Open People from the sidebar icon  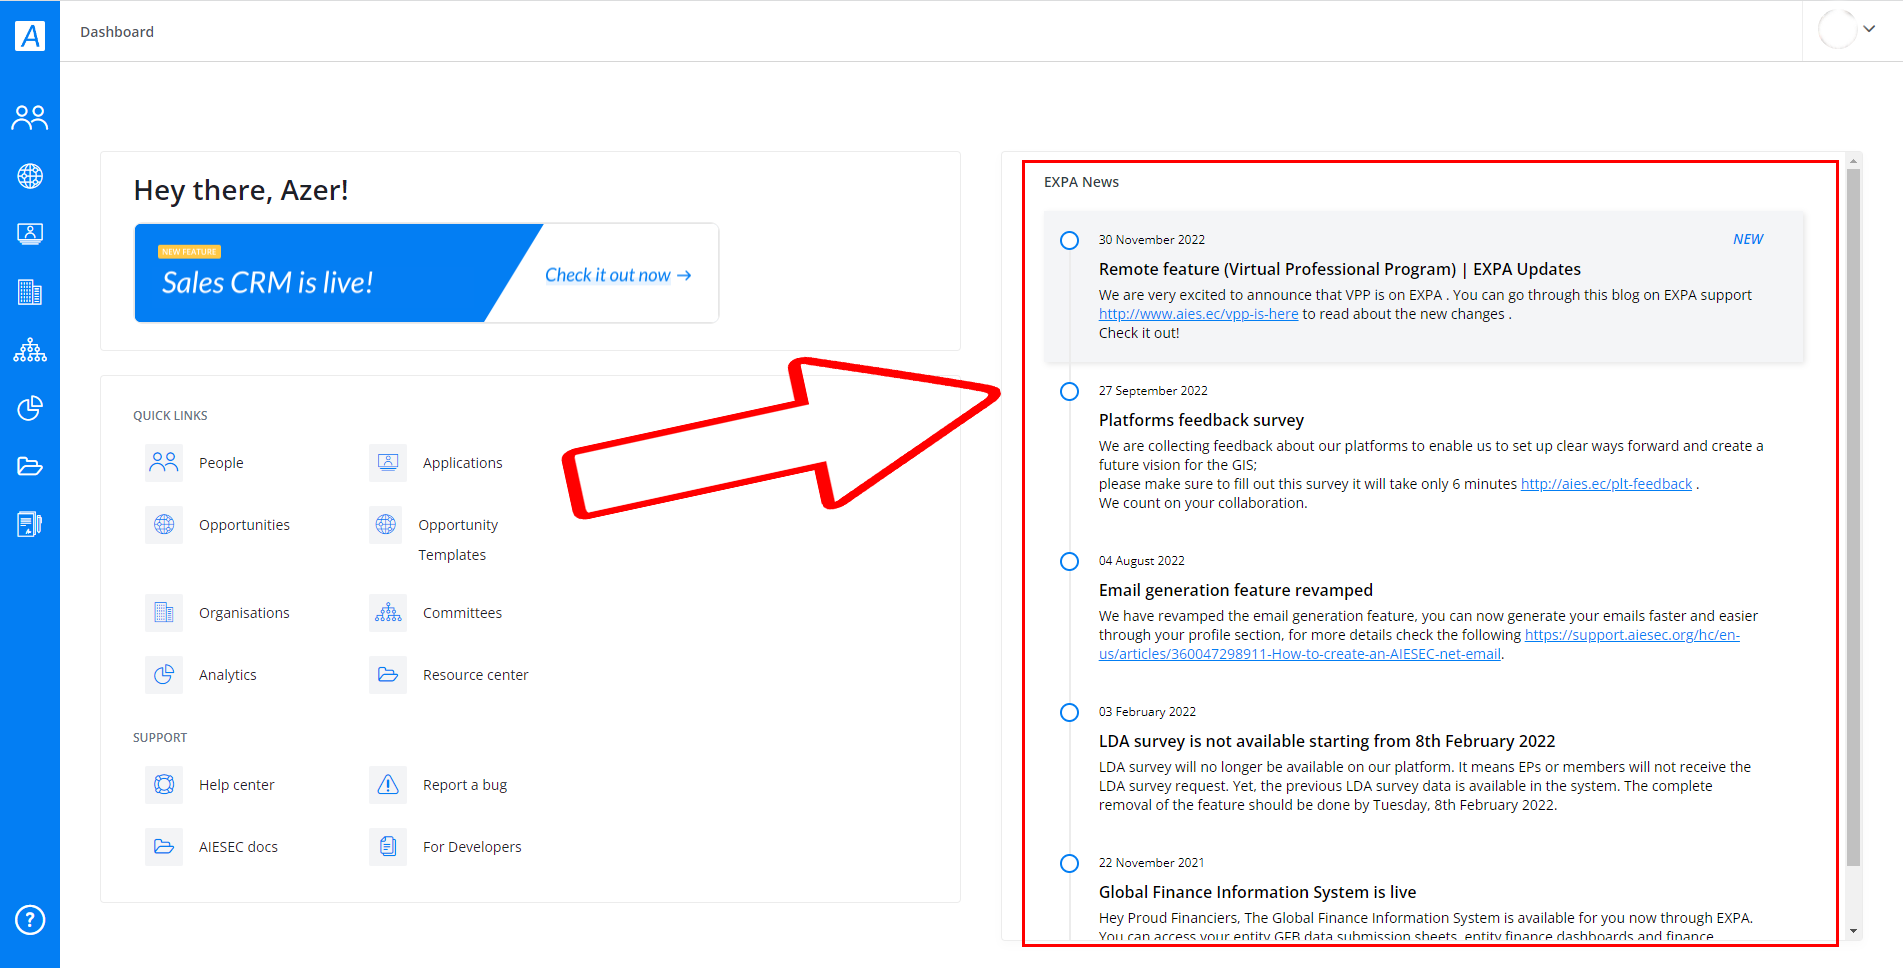tap(30, 118)
